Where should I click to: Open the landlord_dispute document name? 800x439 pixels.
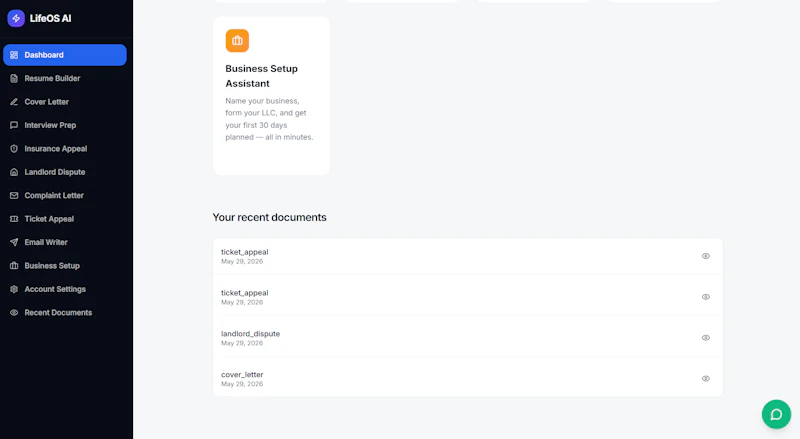[x=251, y=334]
